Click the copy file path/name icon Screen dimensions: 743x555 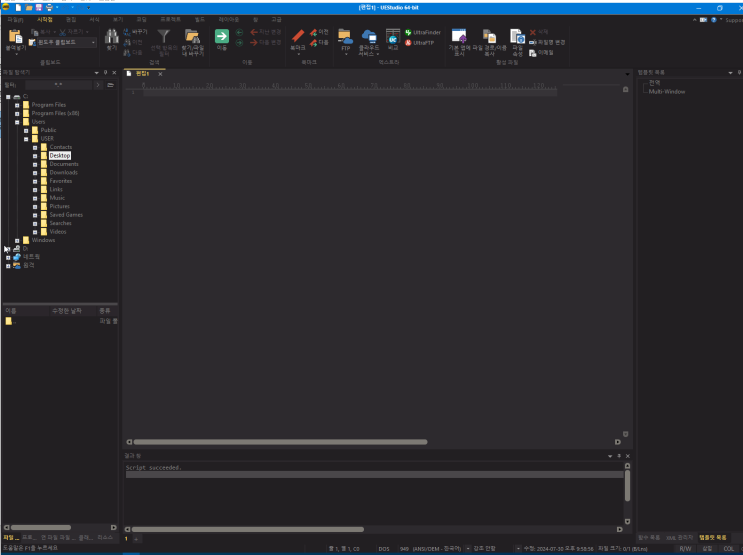[489, 36]
